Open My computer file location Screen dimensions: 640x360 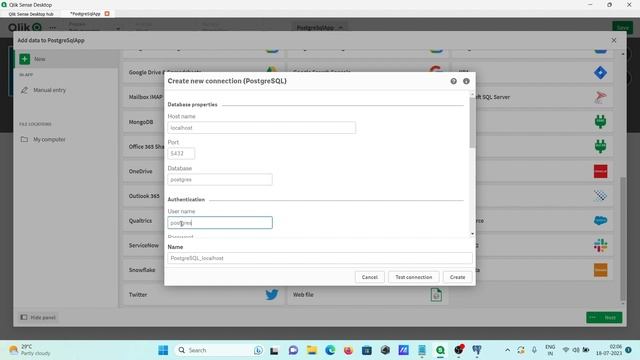(49, 140)
